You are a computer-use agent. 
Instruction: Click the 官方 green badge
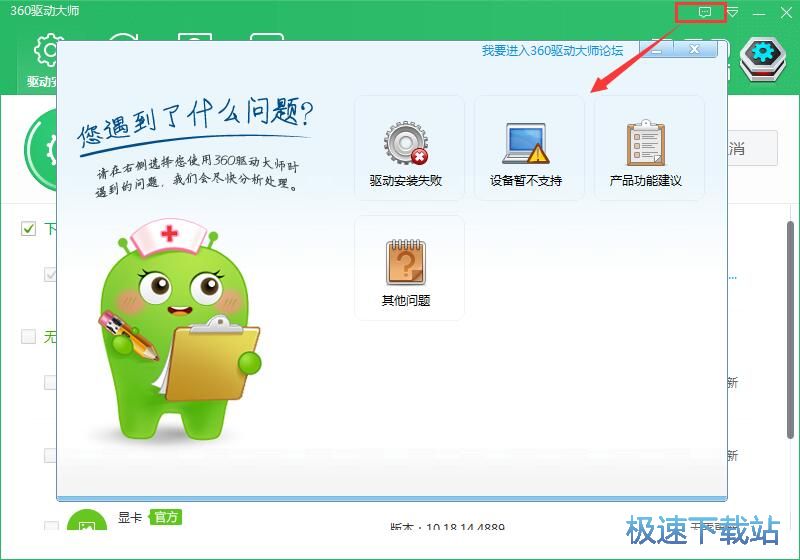click(x=166, y=517)
